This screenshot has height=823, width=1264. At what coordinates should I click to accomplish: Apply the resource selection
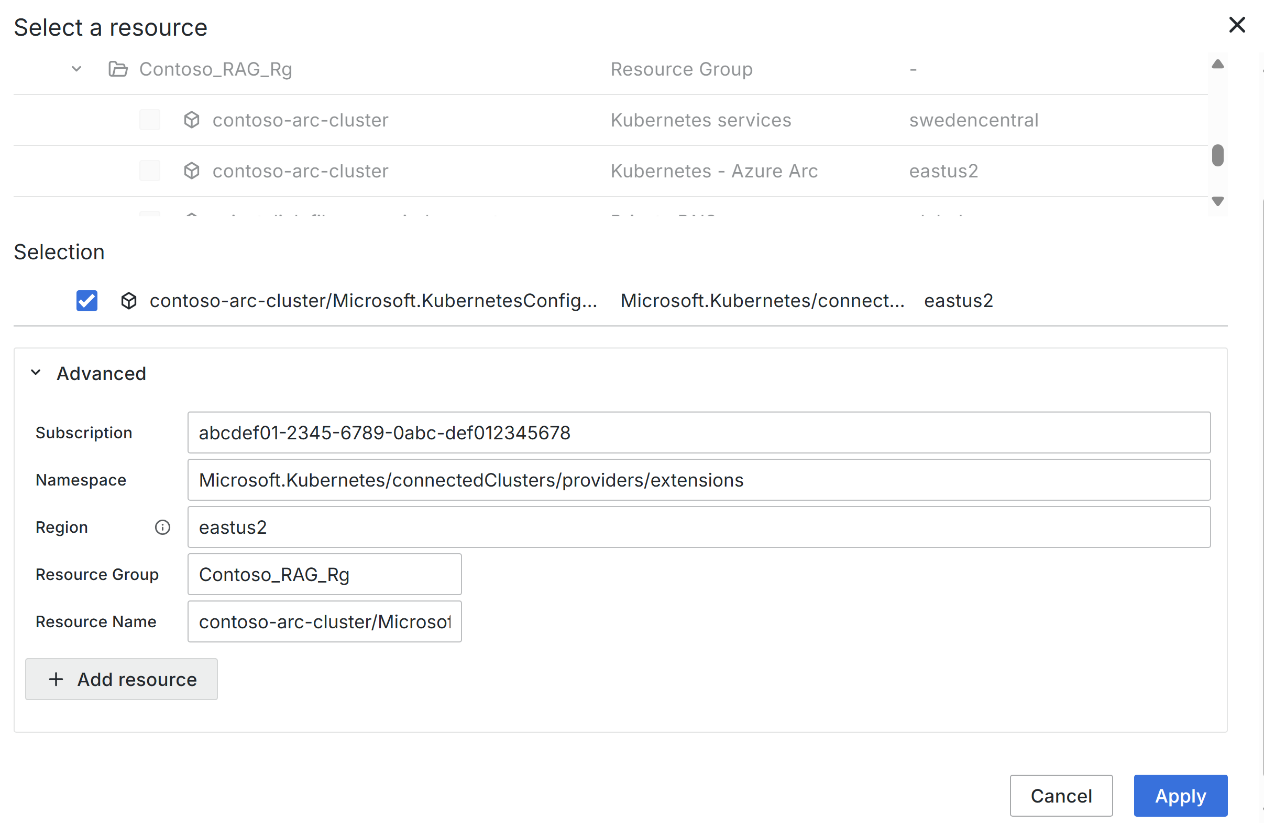[x=1181, y=796]
